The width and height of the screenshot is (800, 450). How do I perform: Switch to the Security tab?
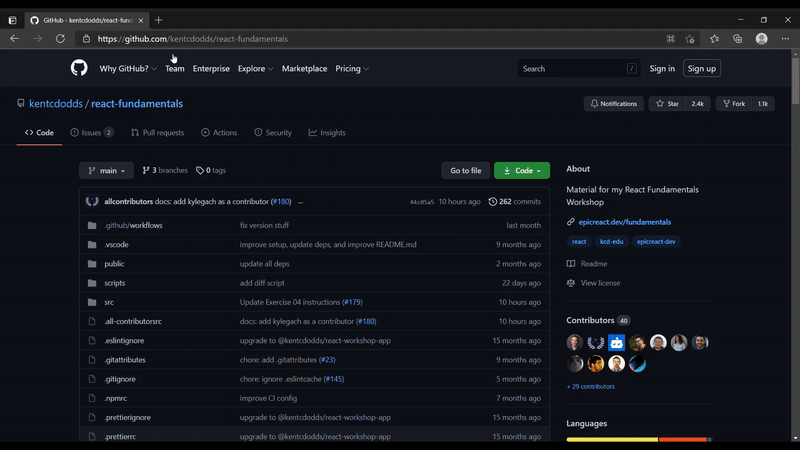273,133
